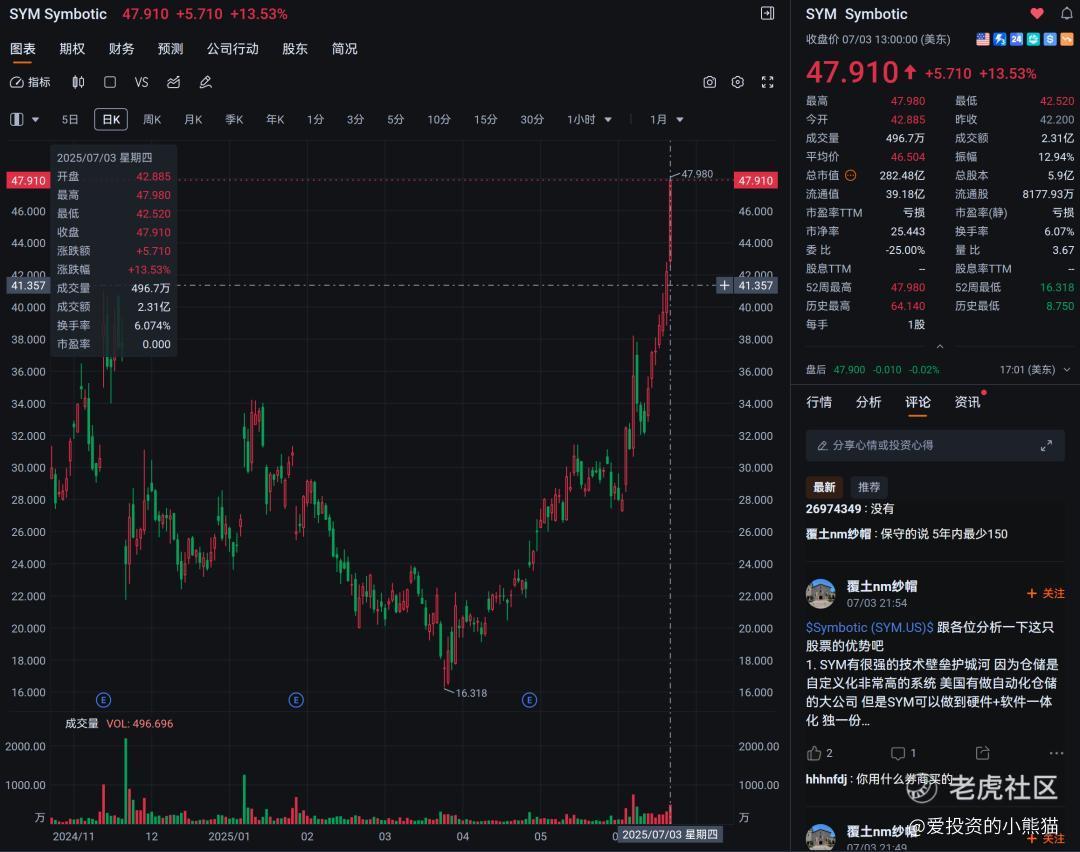Image resolution: width=1080 pixels, height=852 pixels.
Task: Show 推荐 comments
Action: point(869,487)
